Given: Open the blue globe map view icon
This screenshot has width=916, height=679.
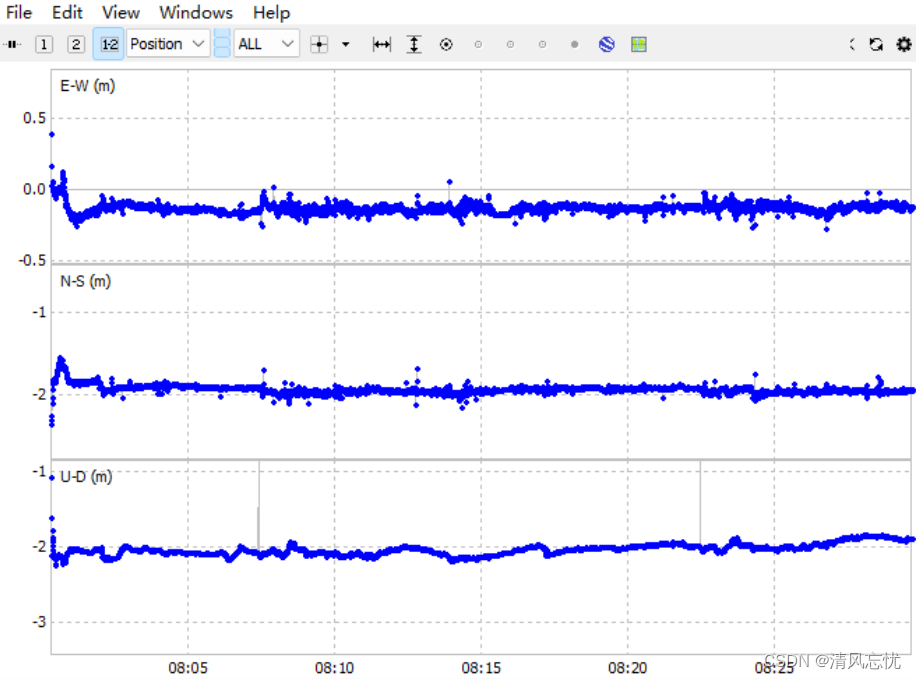Looking at the screenshot, I should [607, 44].
